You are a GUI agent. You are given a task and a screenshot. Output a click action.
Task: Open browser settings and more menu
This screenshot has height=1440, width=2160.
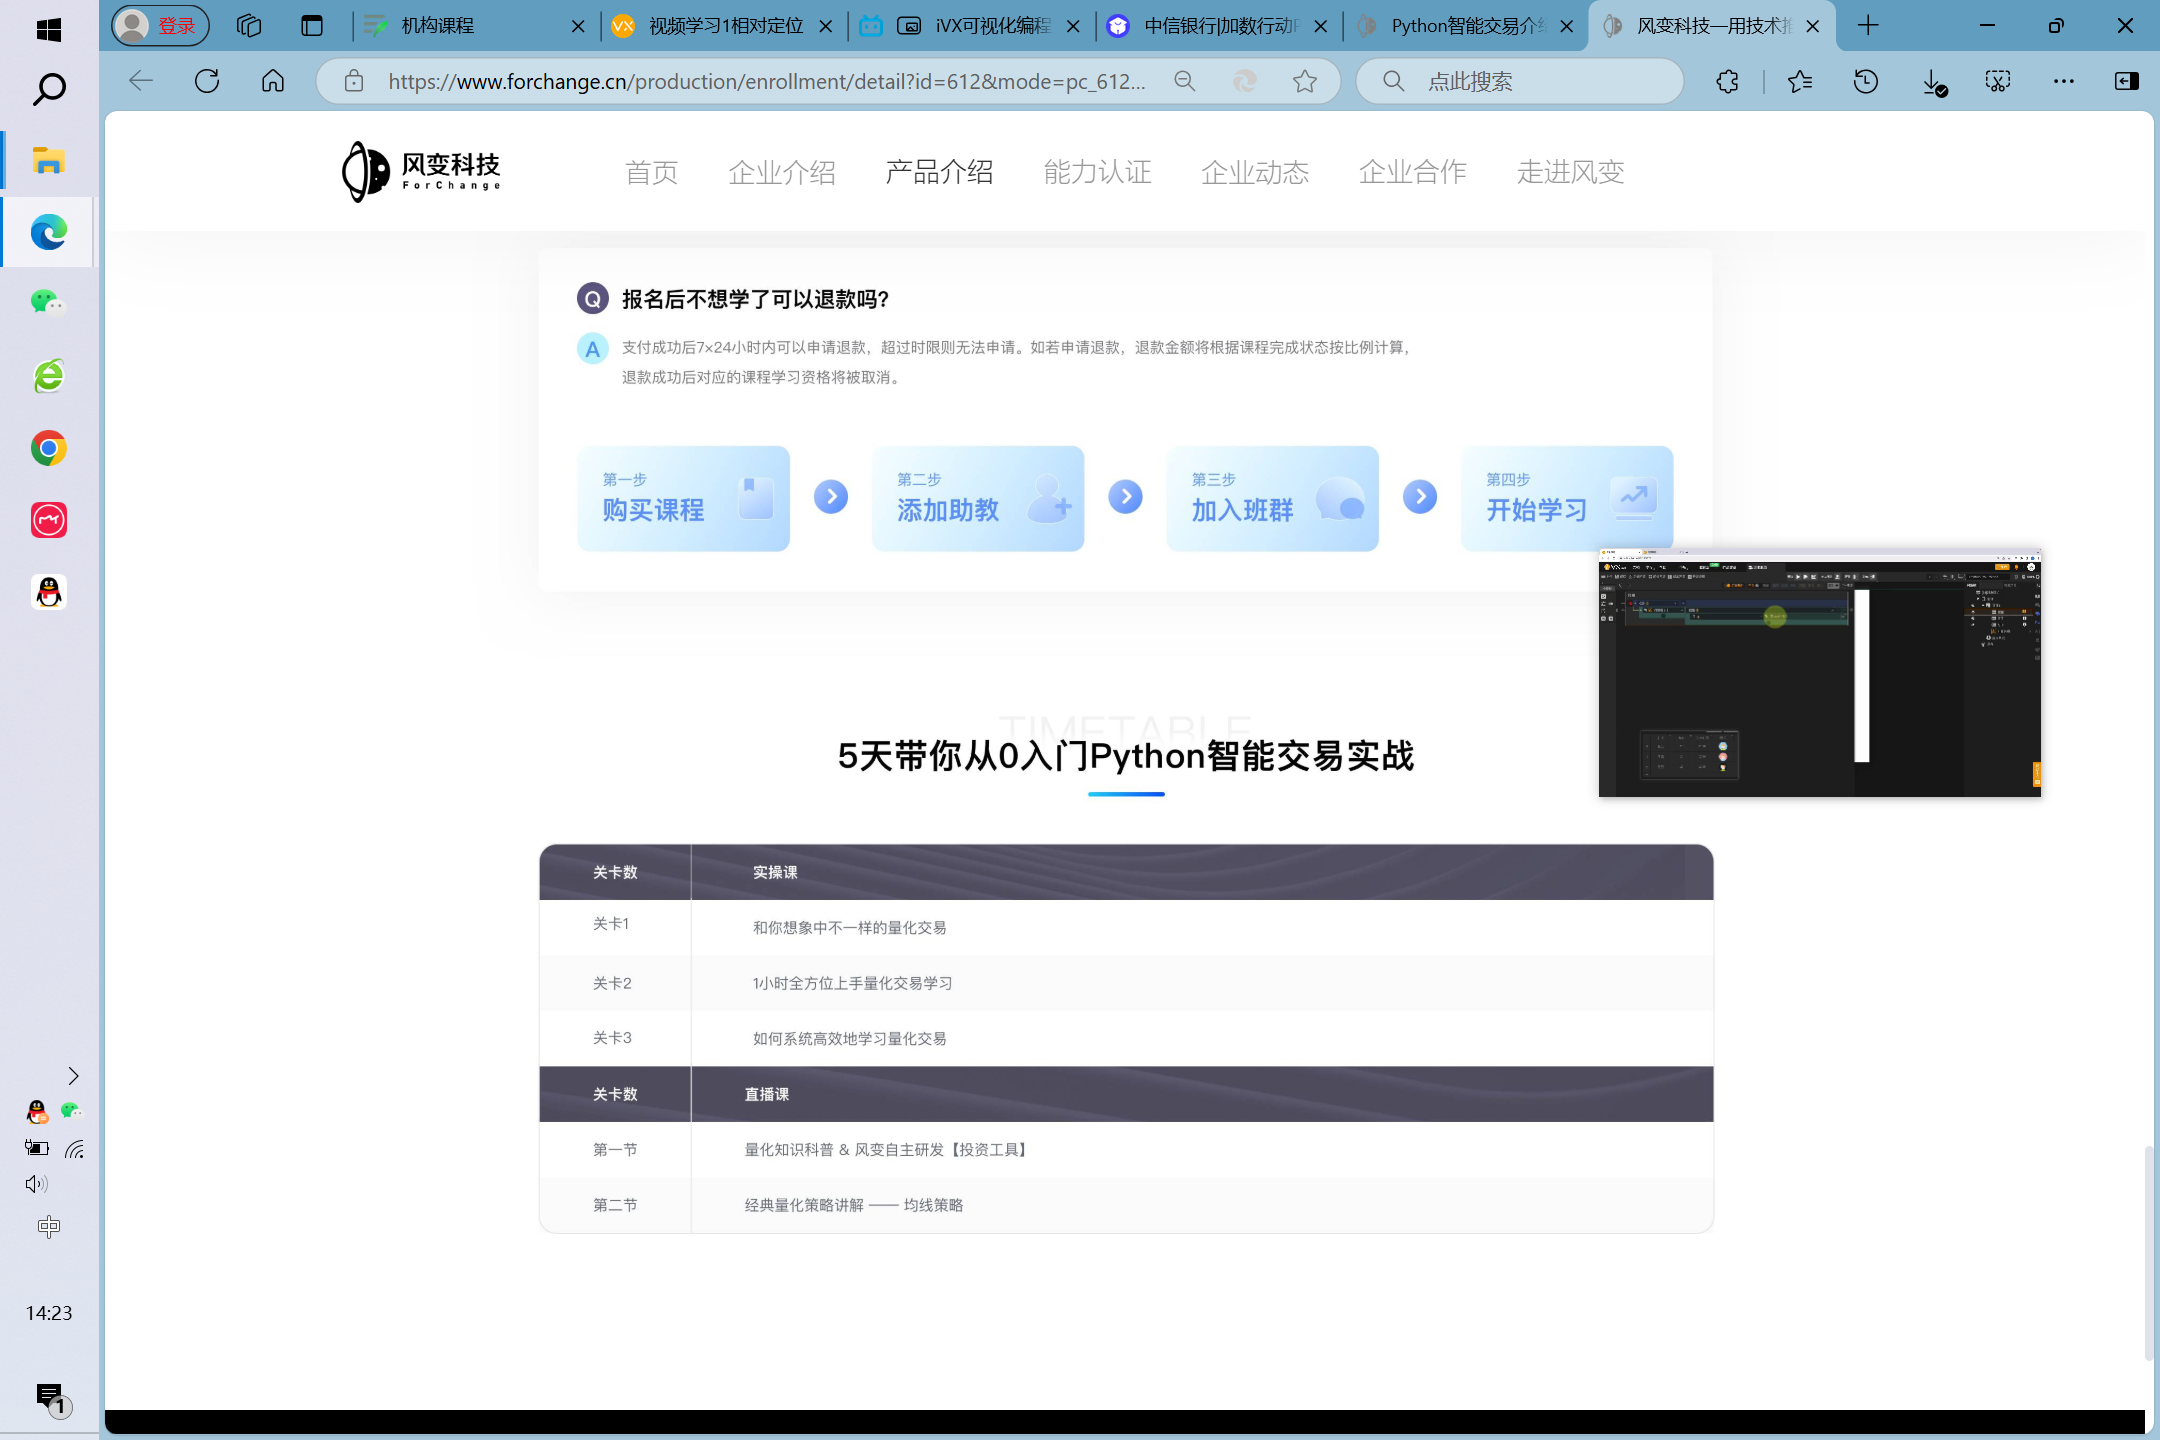[x=2064, y=81]
